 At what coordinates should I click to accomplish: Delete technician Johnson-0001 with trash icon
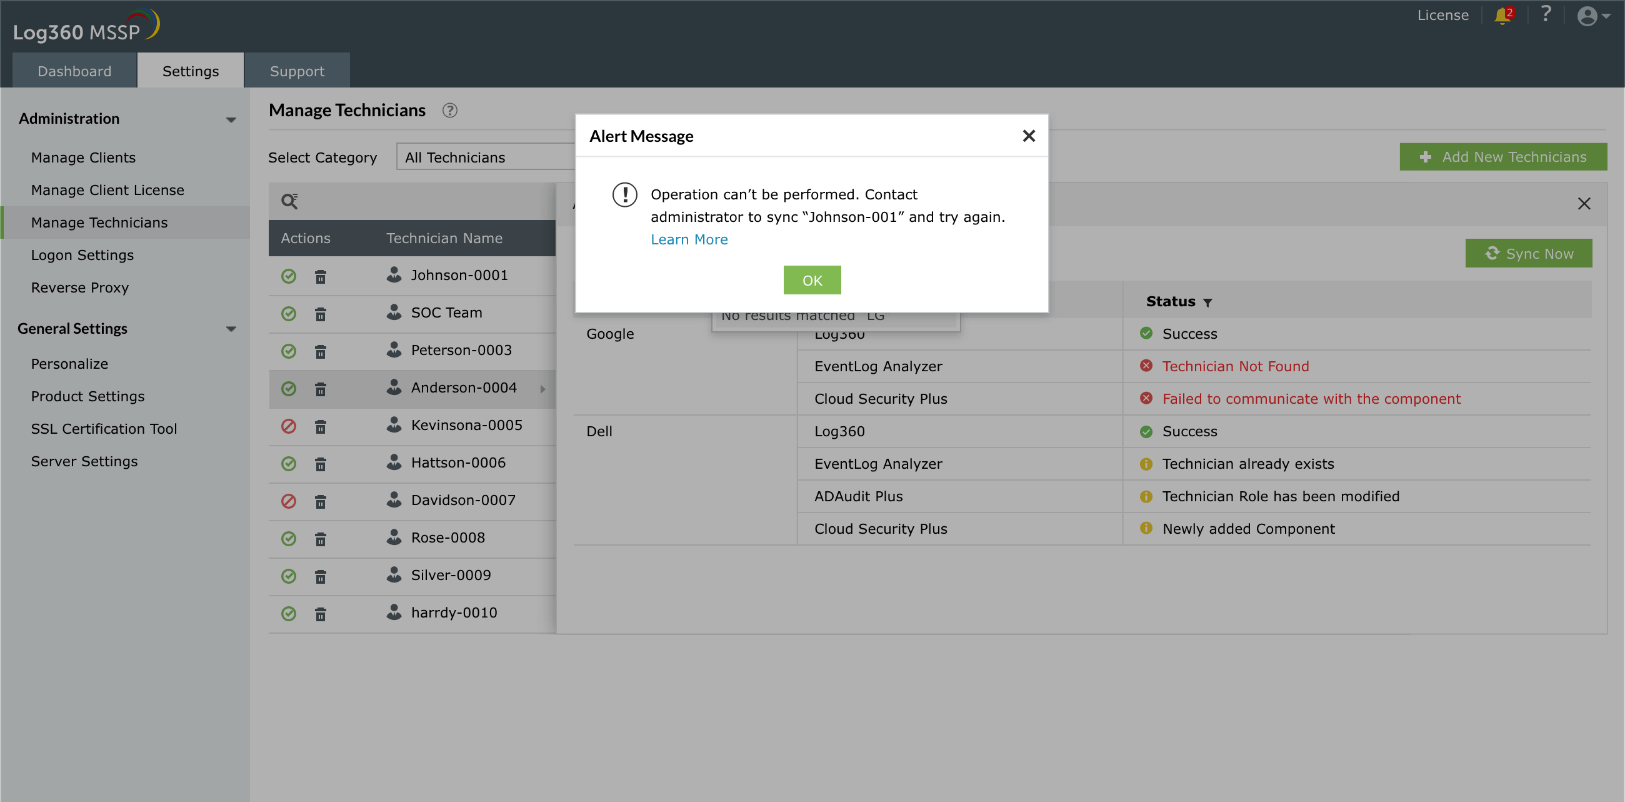[x=320, y=277]
